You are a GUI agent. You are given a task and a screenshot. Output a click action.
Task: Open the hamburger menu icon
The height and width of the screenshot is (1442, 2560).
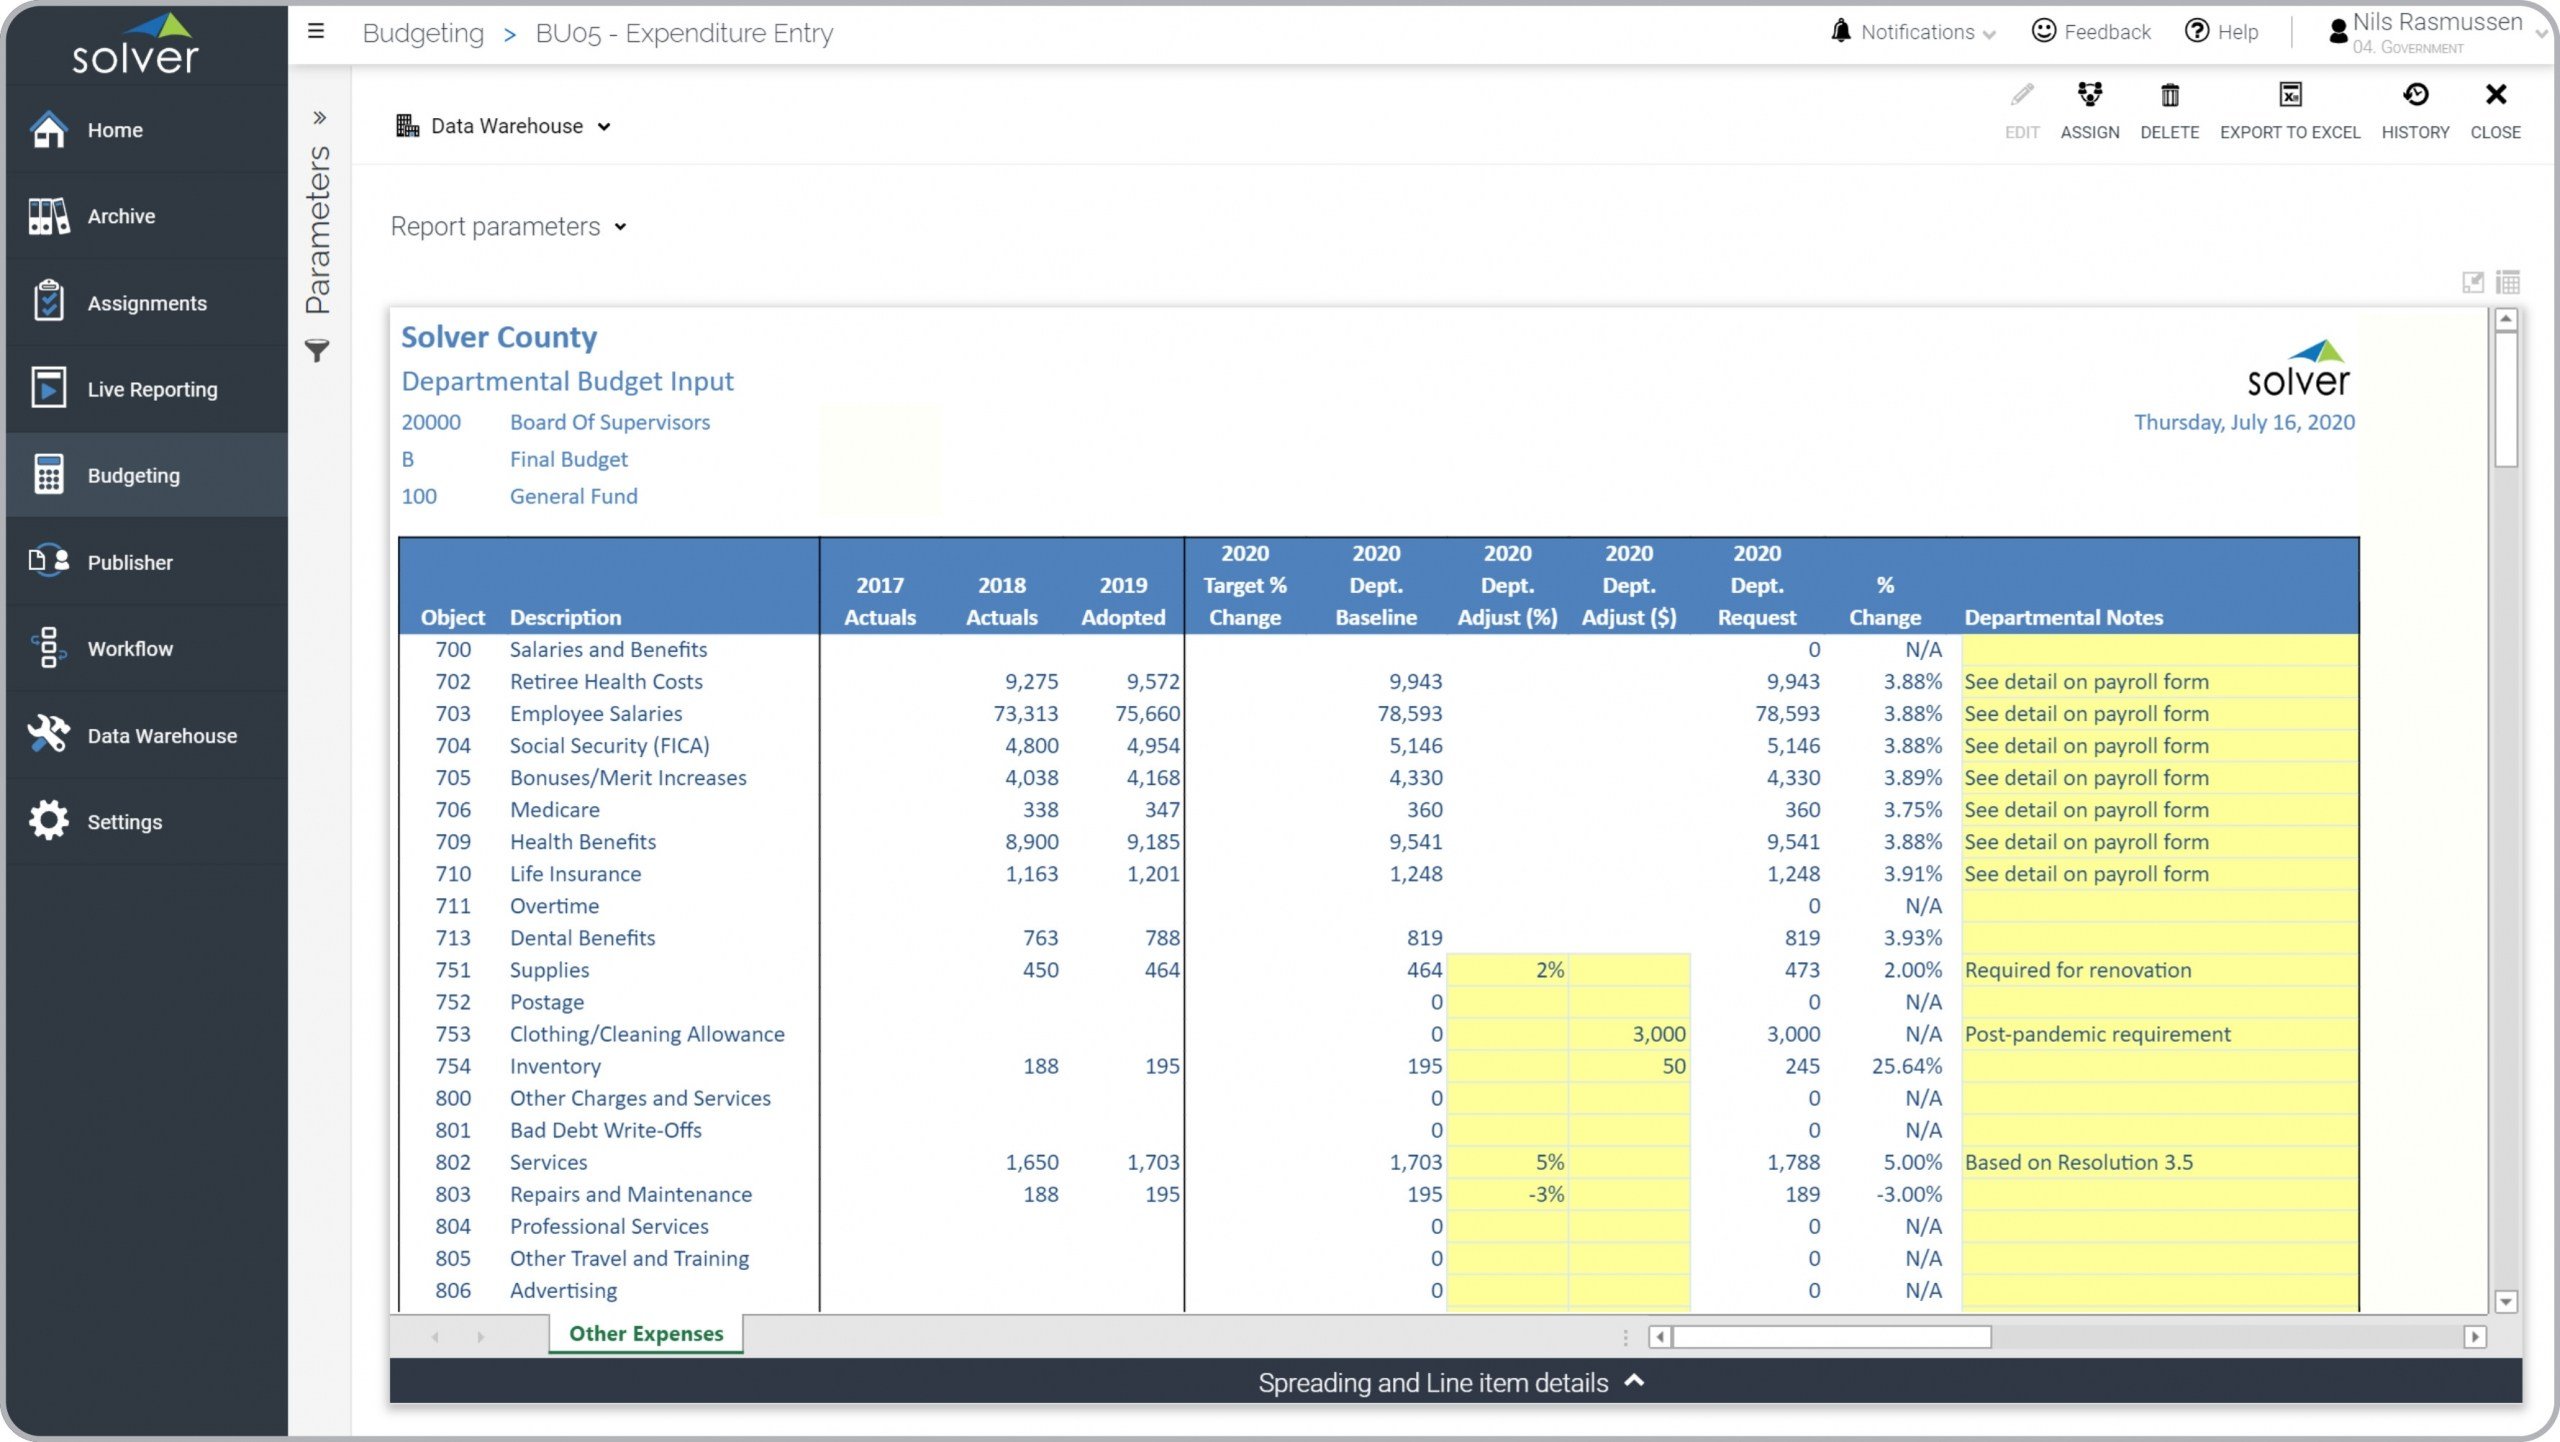pyautogui.click(x=316, y=32)
